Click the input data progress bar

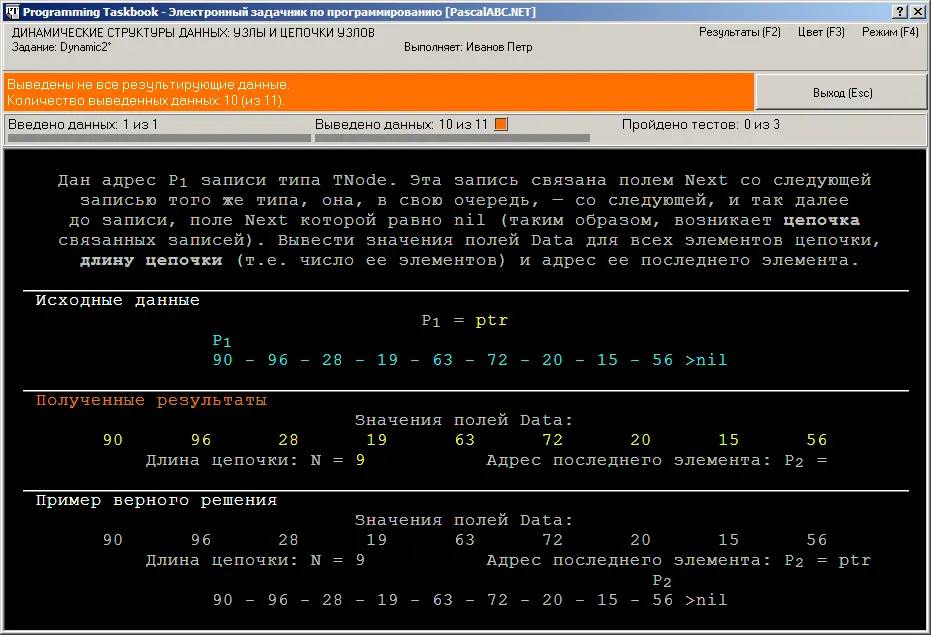tap(159, 138)
